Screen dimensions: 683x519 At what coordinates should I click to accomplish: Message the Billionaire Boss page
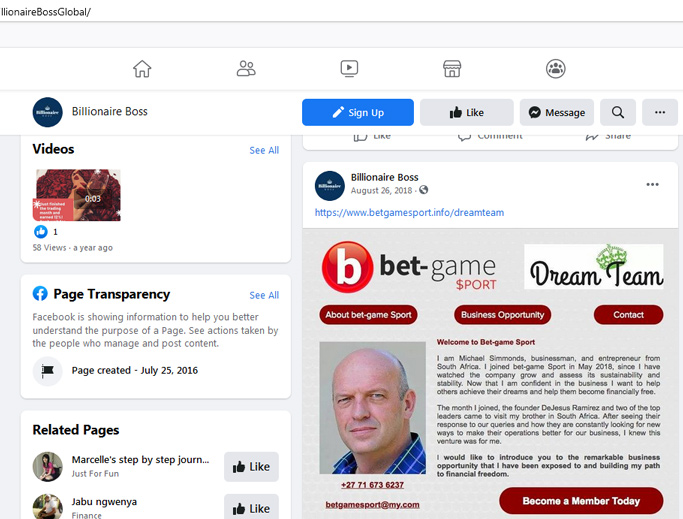click(557, 112)
